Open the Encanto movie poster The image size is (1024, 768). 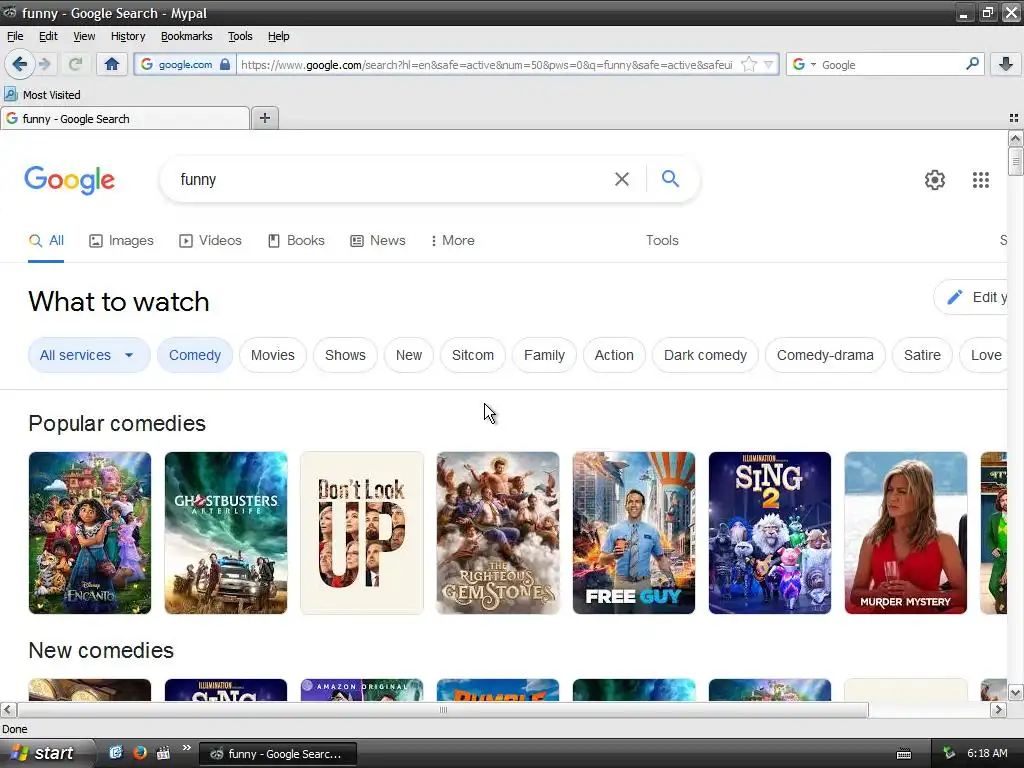point(89,533)
